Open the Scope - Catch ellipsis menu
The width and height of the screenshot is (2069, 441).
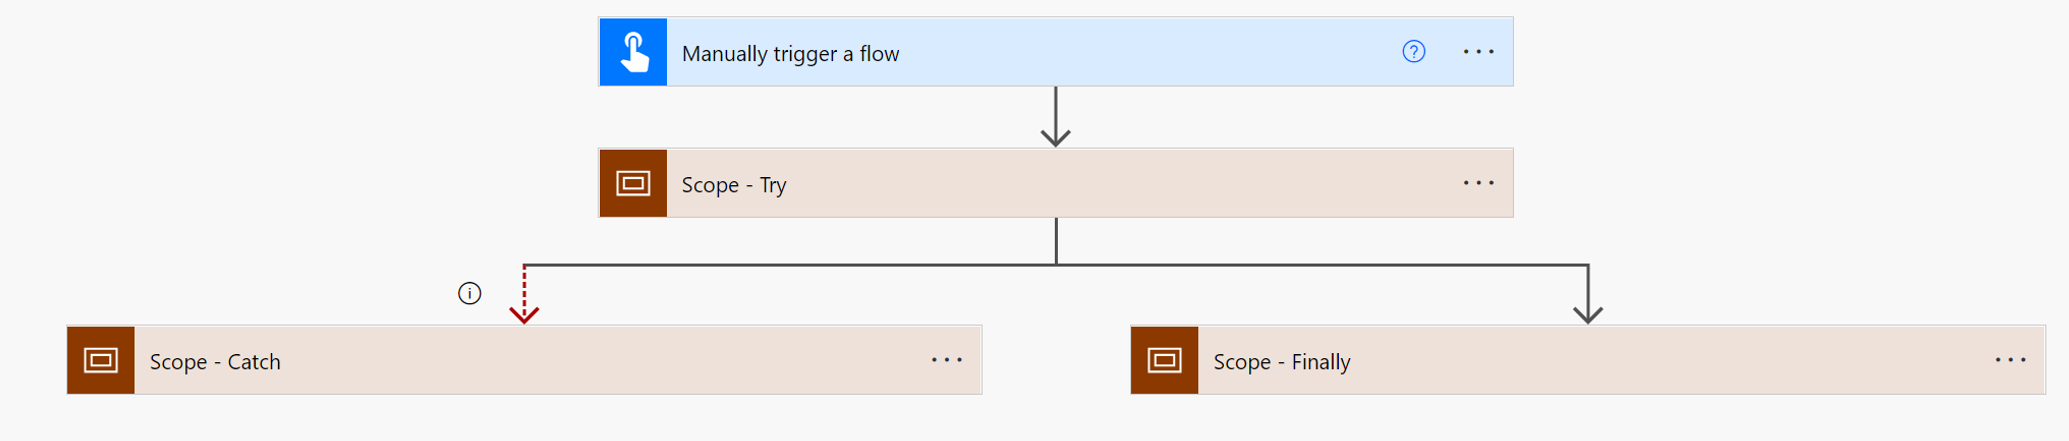946,360
